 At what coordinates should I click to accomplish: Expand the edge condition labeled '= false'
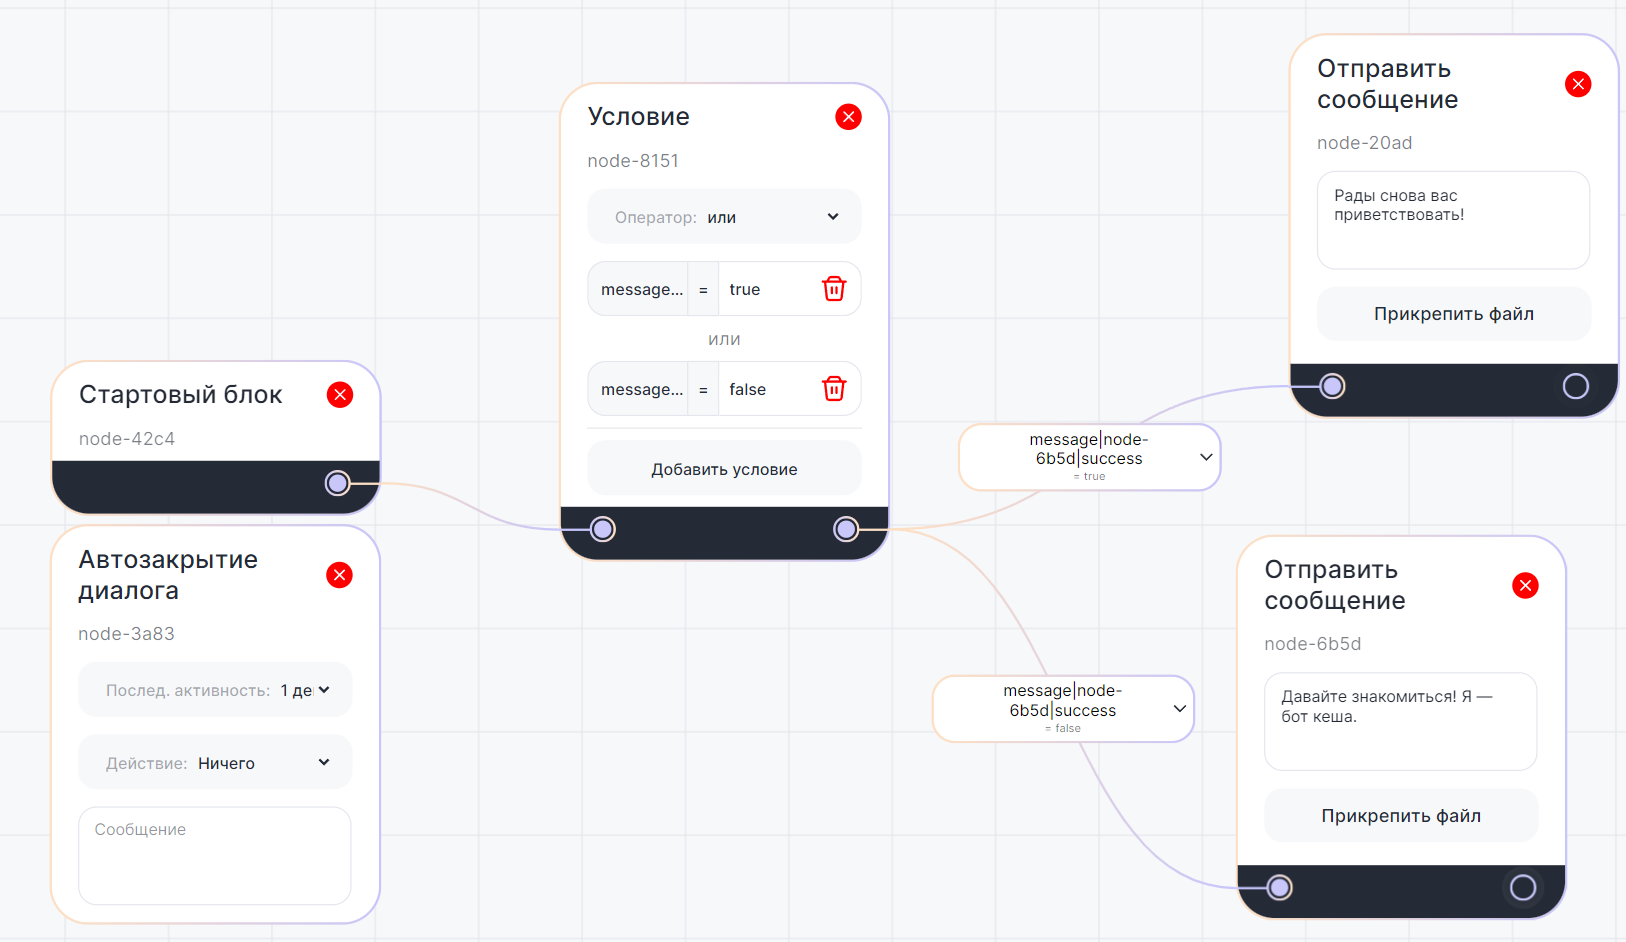(x=1180, y=709)
